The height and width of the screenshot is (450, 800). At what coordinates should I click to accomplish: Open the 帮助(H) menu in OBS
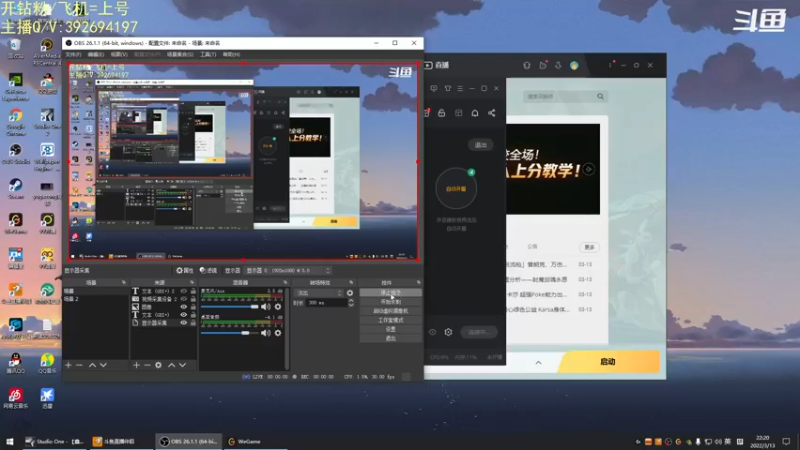(231, 54)
